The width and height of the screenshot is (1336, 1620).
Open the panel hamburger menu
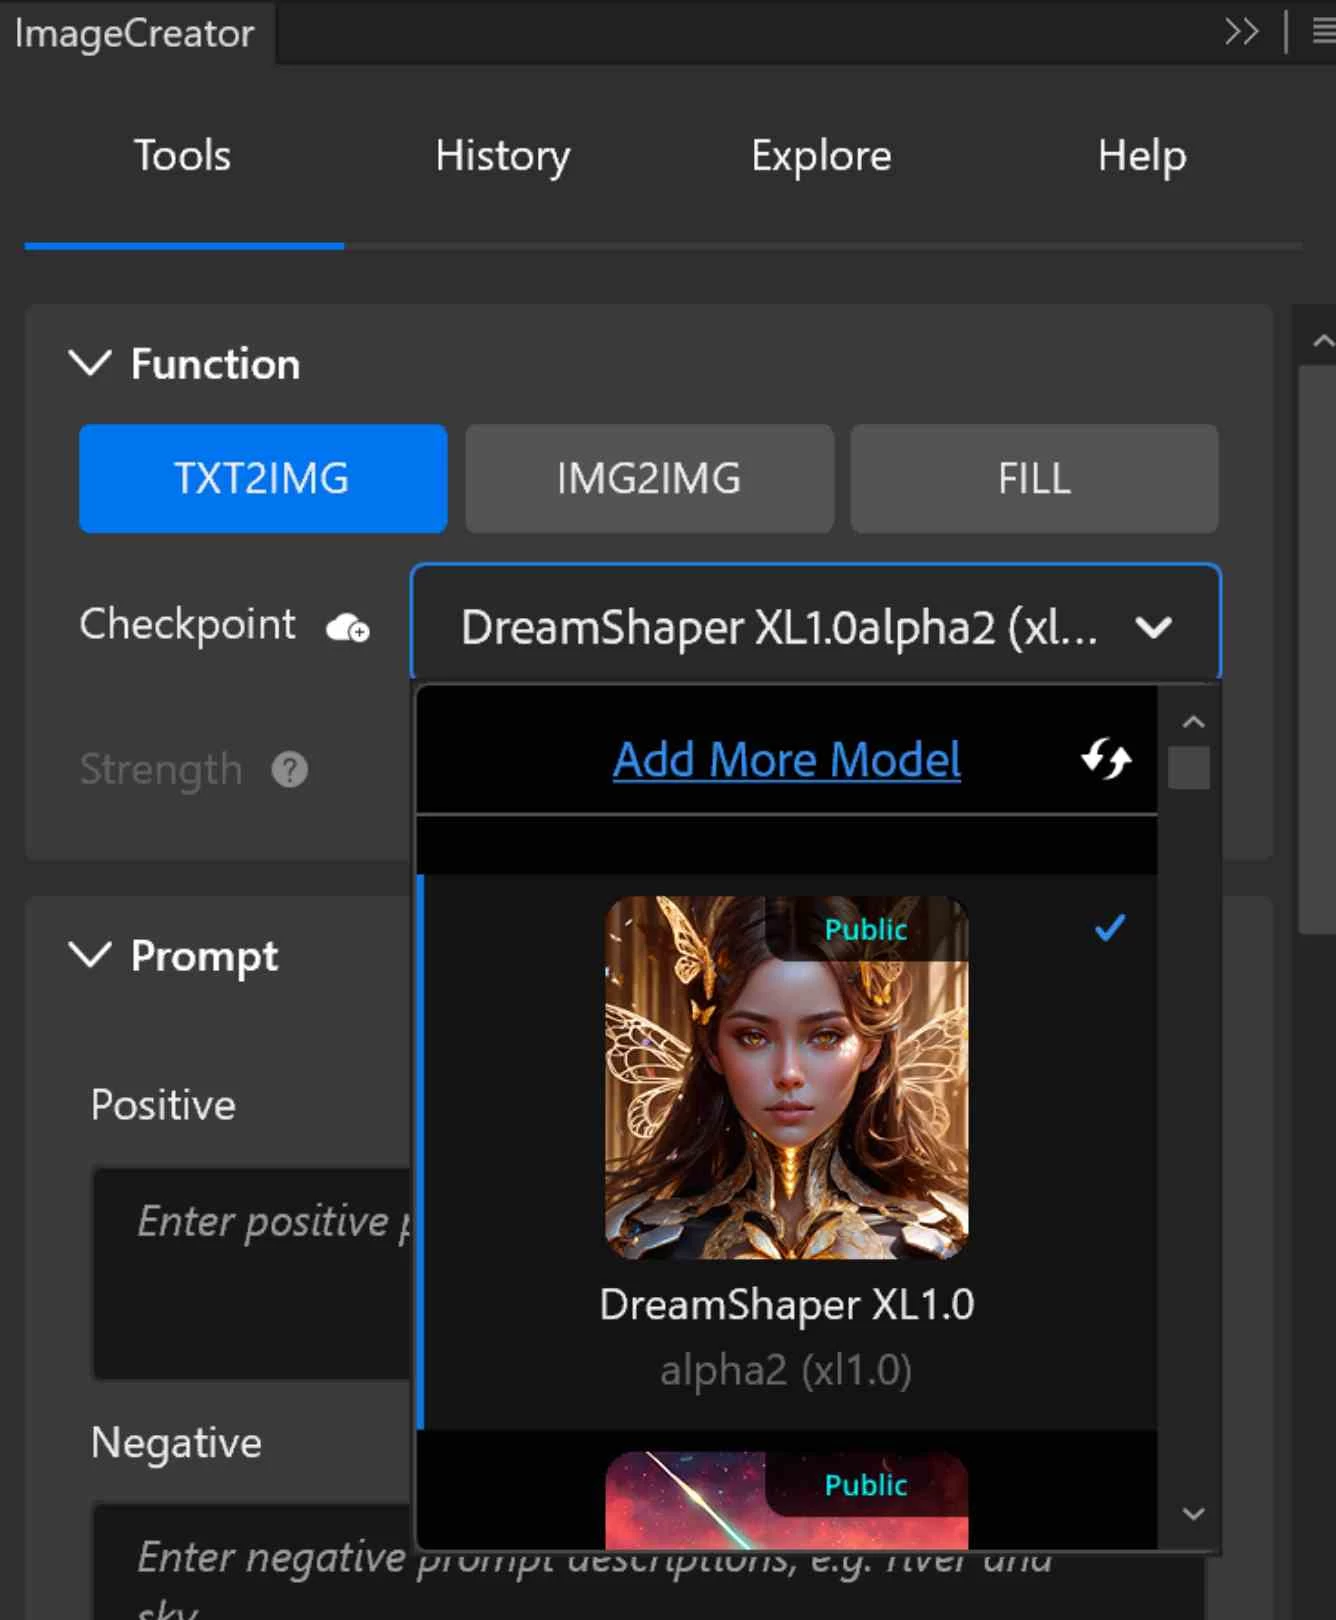(x=1322, y=32)
